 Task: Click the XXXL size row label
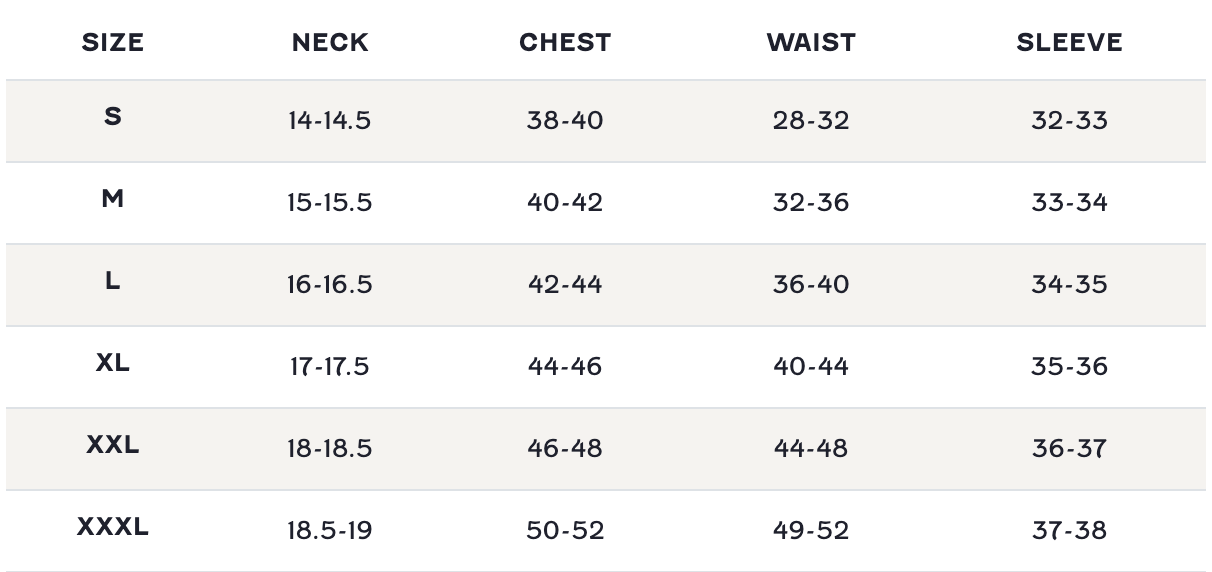pyautogui.click(x=113, y=526)
